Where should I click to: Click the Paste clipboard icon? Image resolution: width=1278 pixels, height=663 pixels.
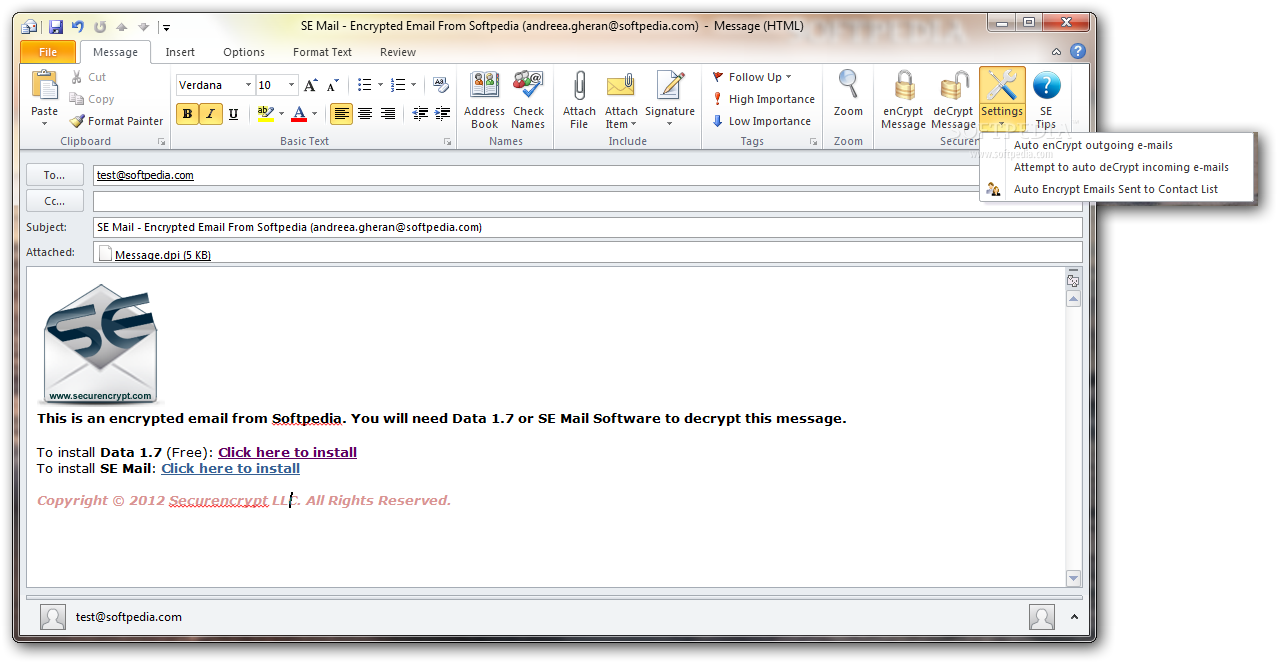[44, 86]
